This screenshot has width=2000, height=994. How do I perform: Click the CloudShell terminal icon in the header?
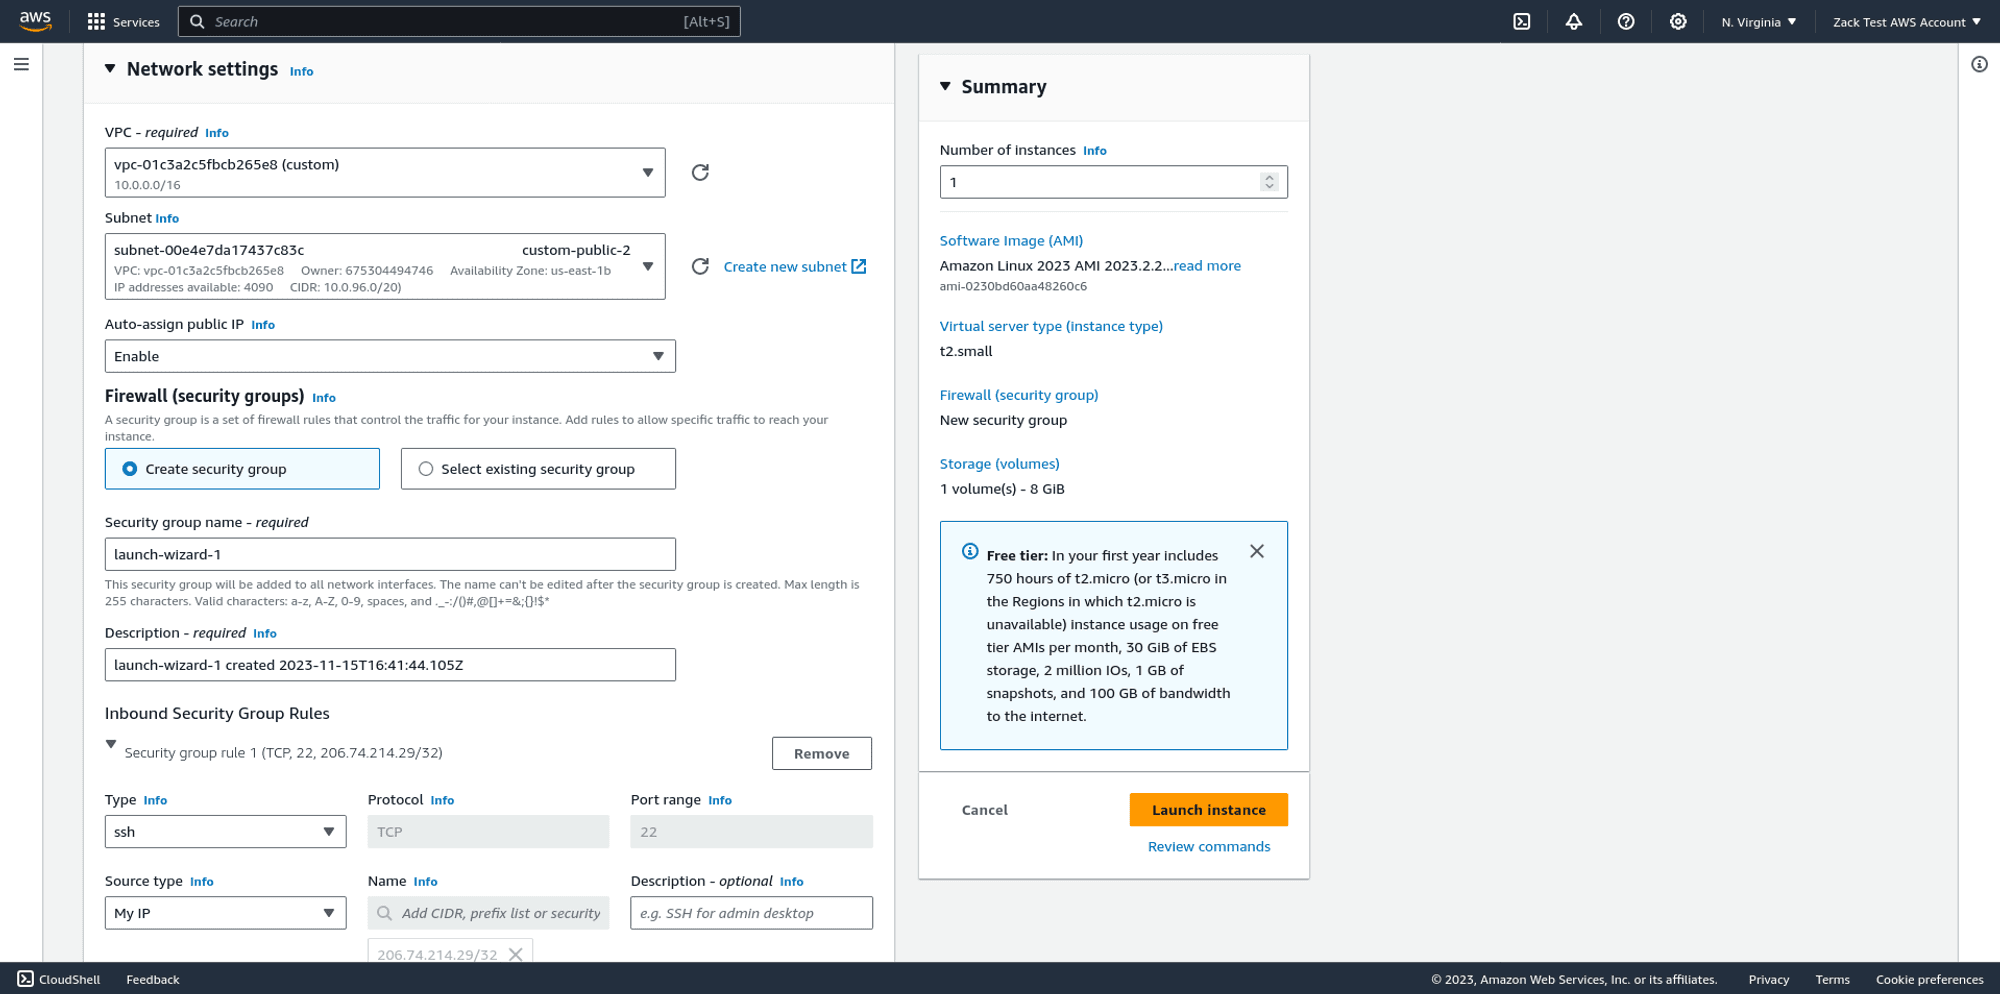click(1522, 21)
